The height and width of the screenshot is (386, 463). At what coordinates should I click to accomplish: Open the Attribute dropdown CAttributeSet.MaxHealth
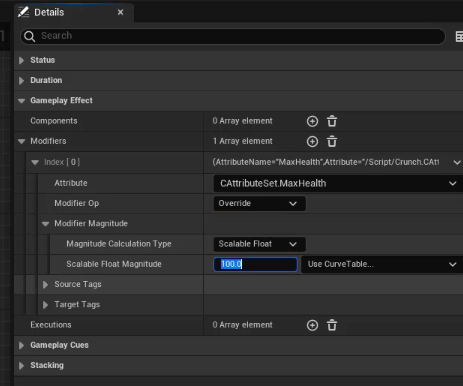(x=338, y=183)
